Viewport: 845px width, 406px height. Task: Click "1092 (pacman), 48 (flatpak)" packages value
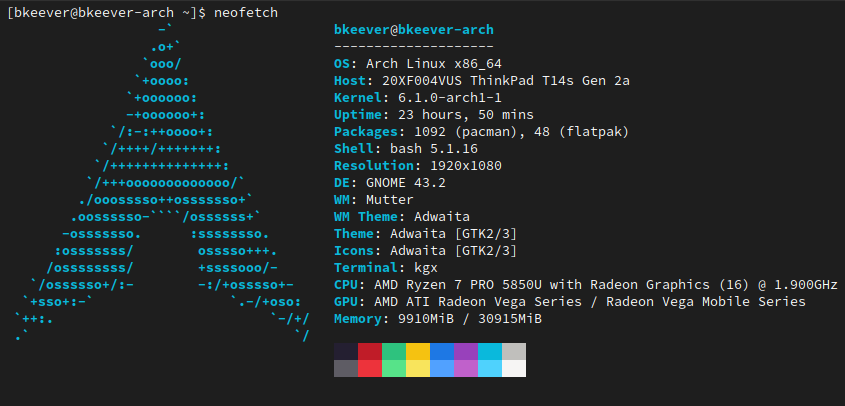tap(522, 132)
